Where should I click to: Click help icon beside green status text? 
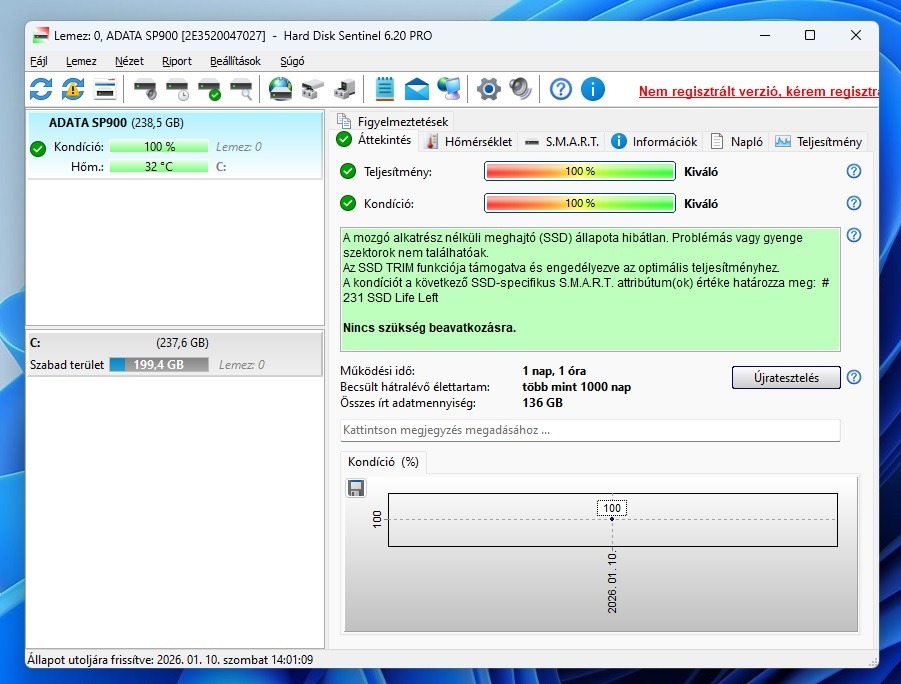[x=854, y=235]
